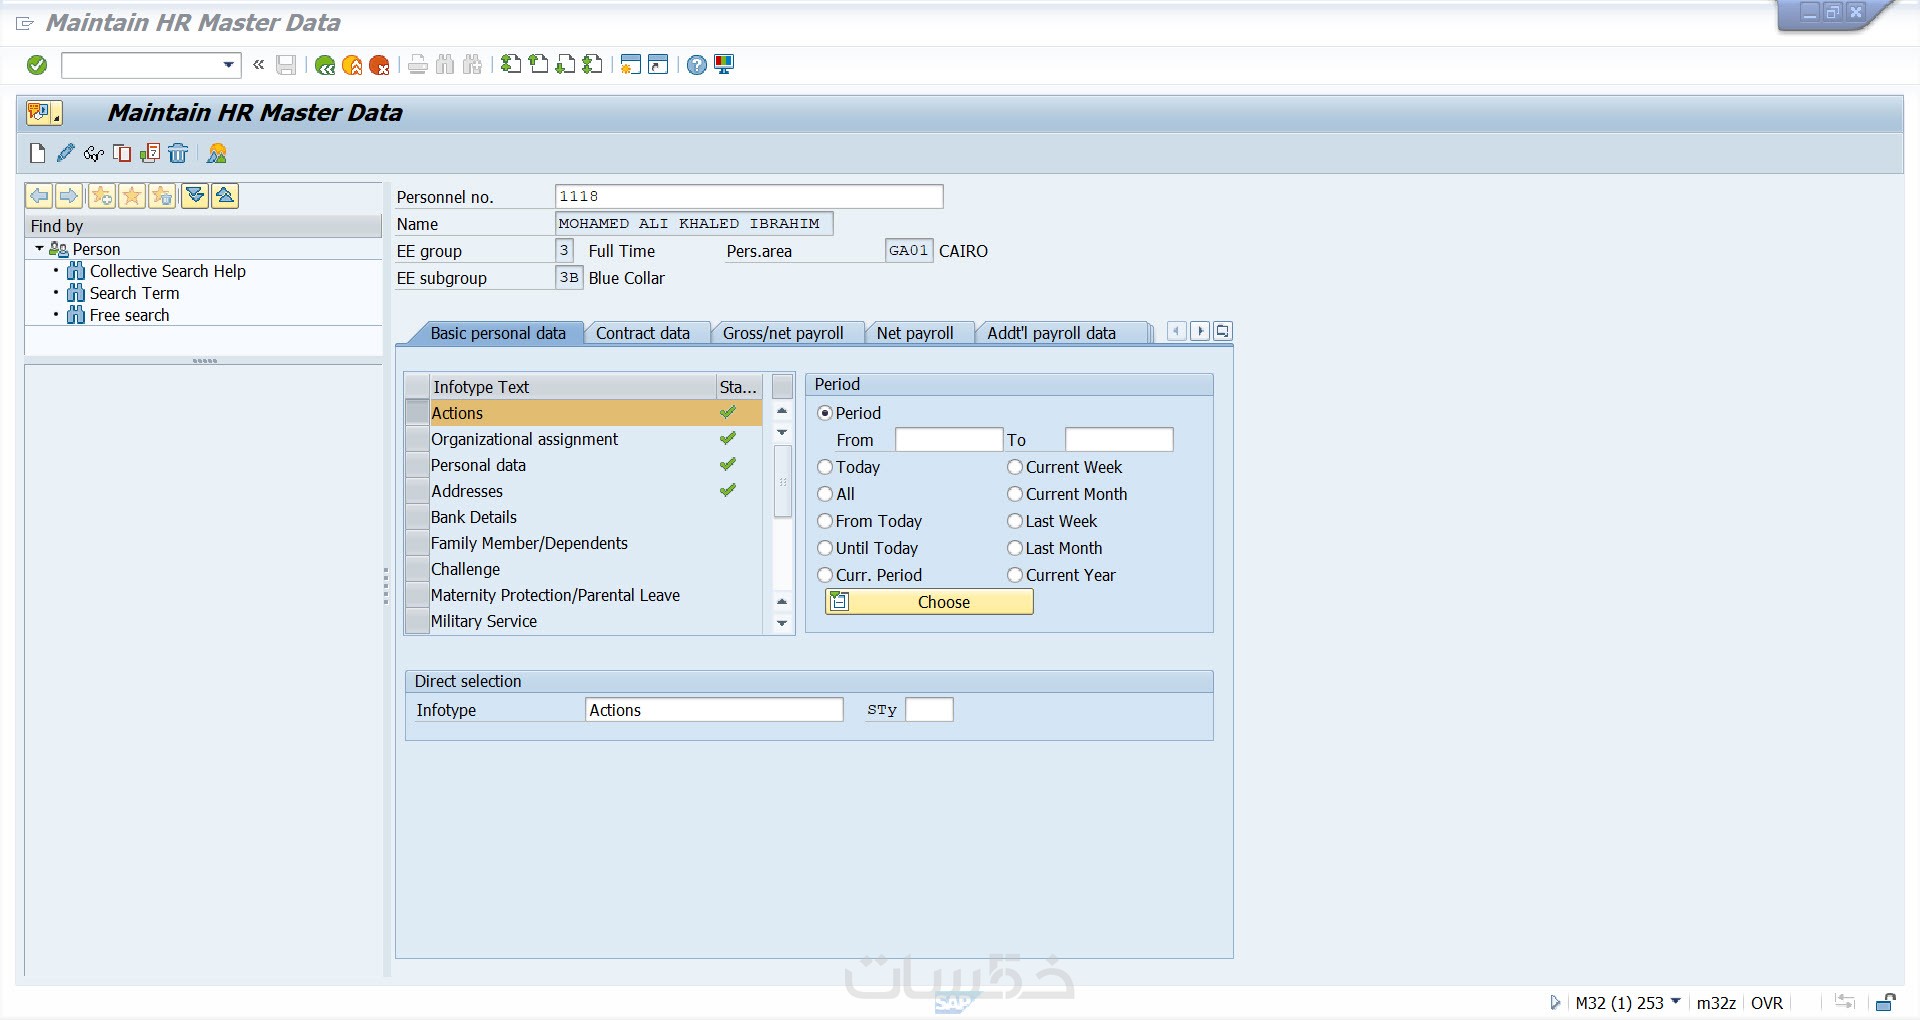1920x1020 pixels.
Task: Go to Last Page icon
Action: point(592,65)
